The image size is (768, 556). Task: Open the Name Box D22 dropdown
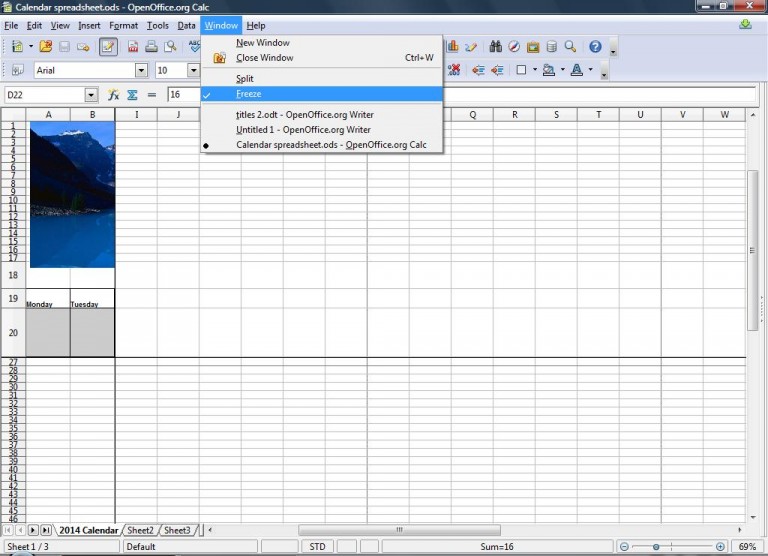[x=91, y=95]
